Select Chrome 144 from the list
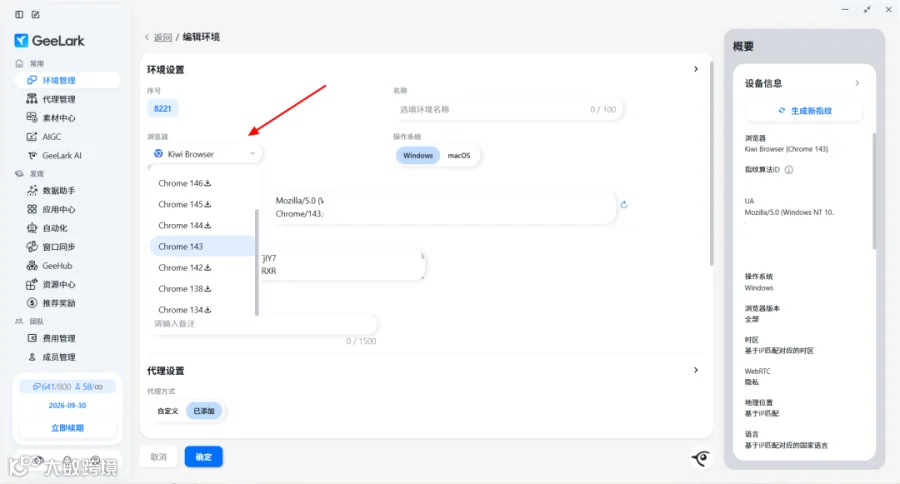The image size is (900, 484). point(202,226)
